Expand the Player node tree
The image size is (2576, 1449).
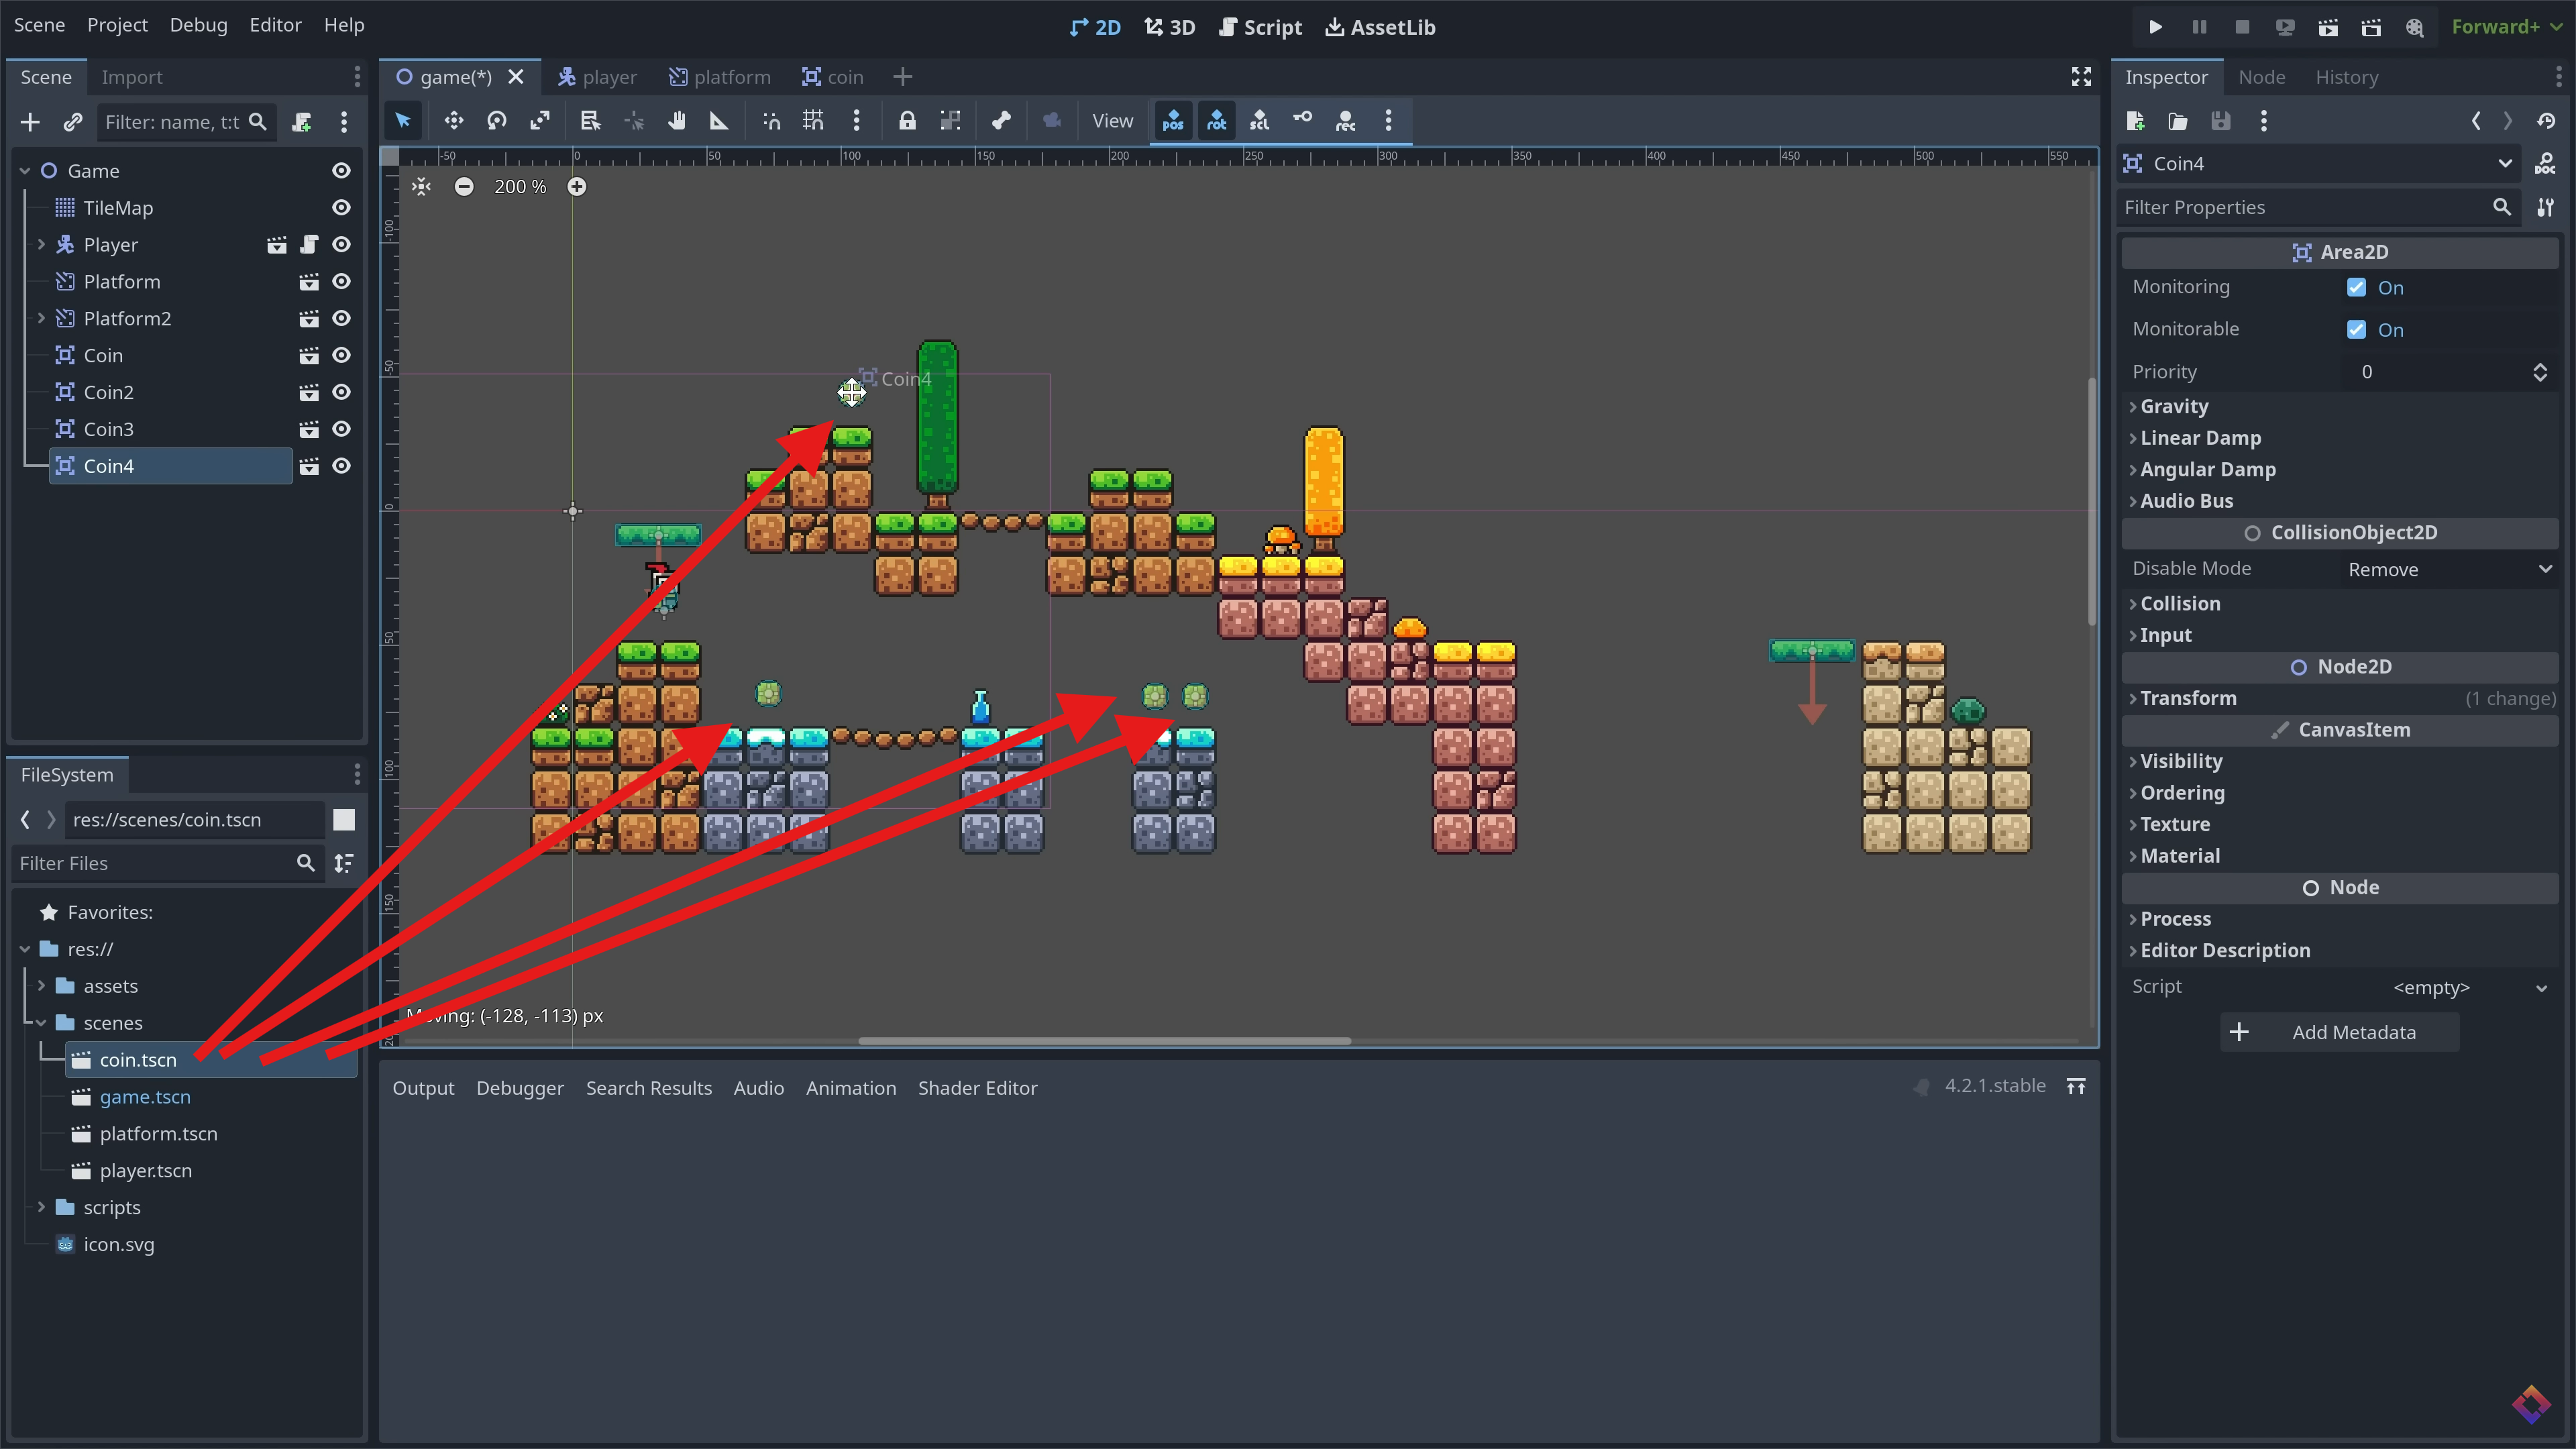click(x=41, y=245)
